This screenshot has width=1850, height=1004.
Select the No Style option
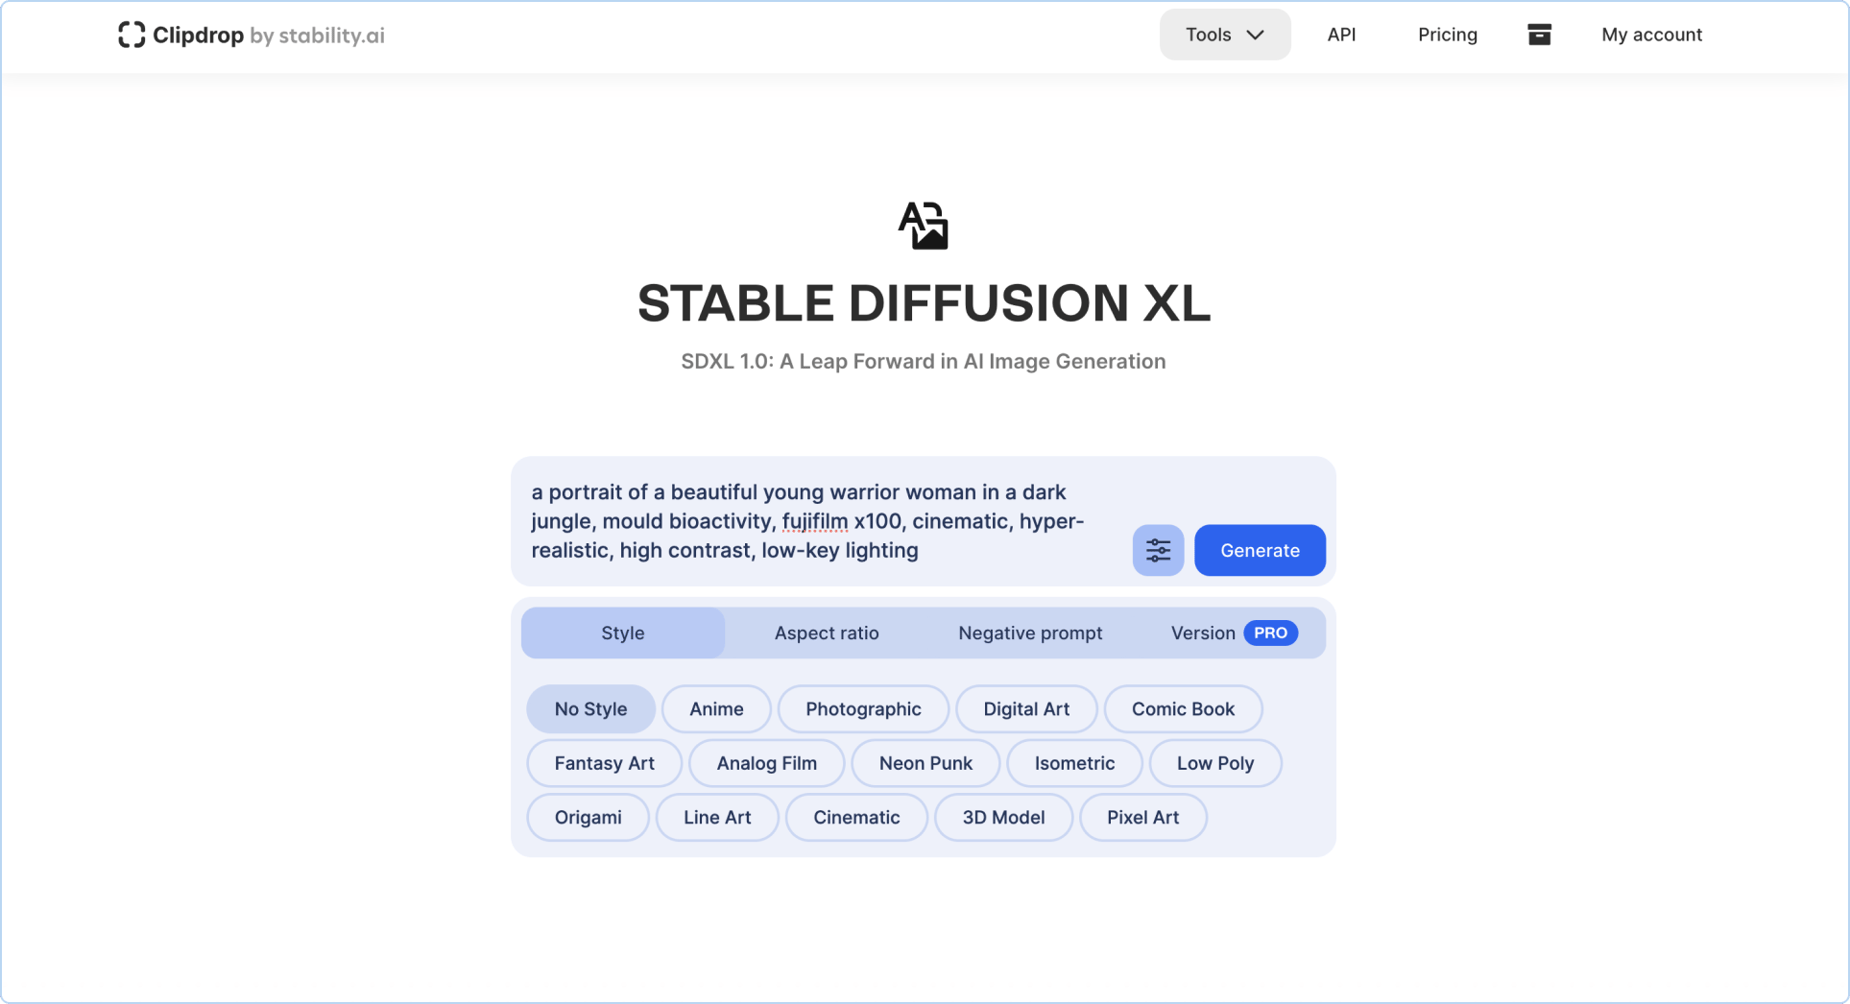click(x=590, y=709)
